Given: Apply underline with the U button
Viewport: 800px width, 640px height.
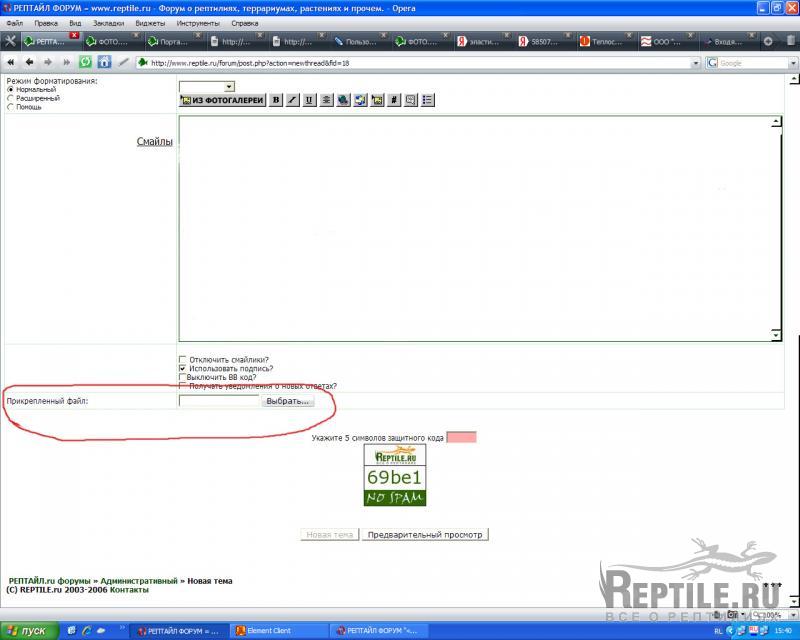Looking at the screenshot, I should [x=309, y=100].
